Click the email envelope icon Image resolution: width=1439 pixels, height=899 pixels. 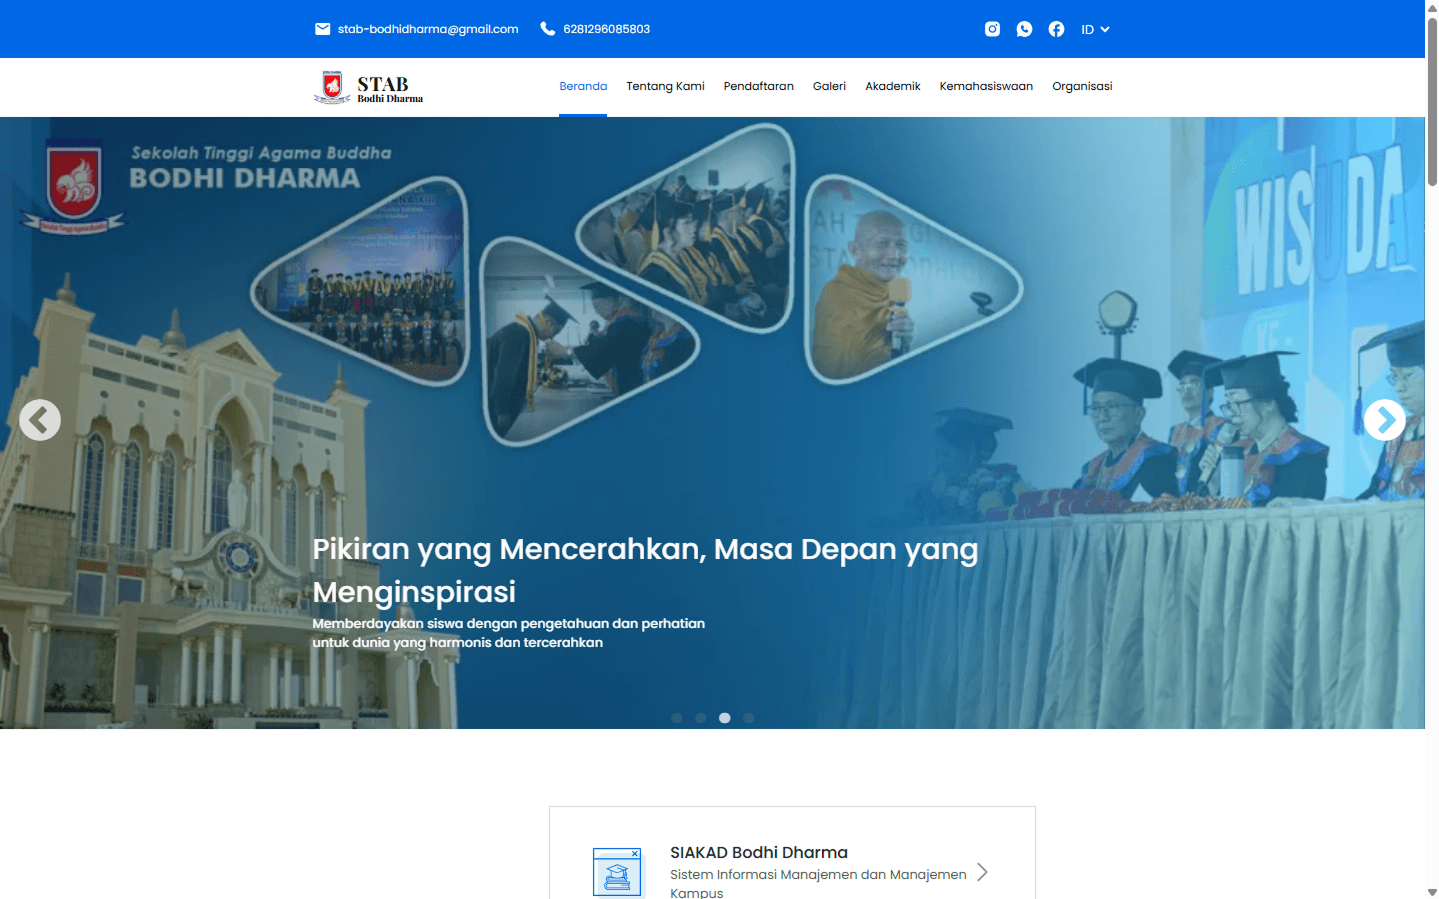coord(322,29)
